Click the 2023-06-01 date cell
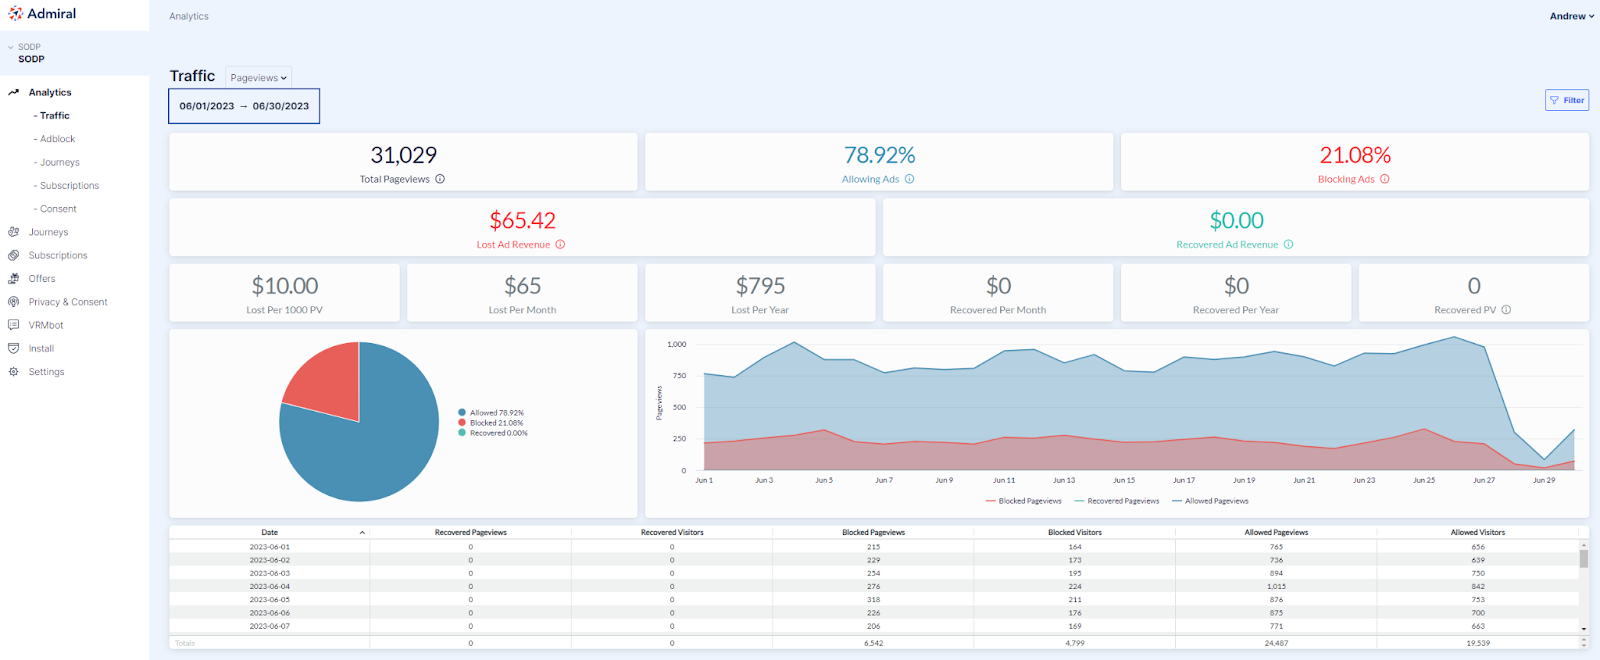This screenshot has height=660, width=1600. pyautogui.click(x=270, y=547)
